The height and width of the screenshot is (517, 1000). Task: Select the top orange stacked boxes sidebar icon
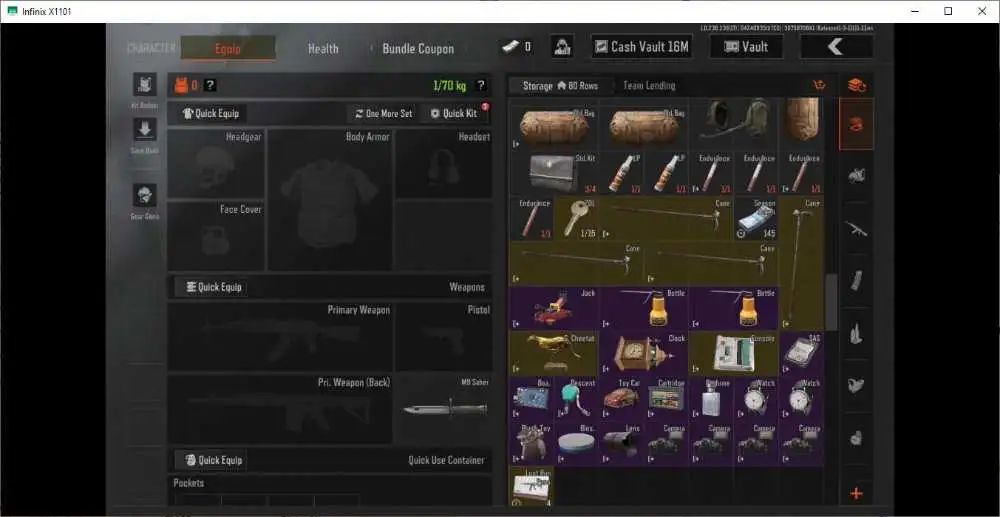pyautogui.click(x=857, y=85)
